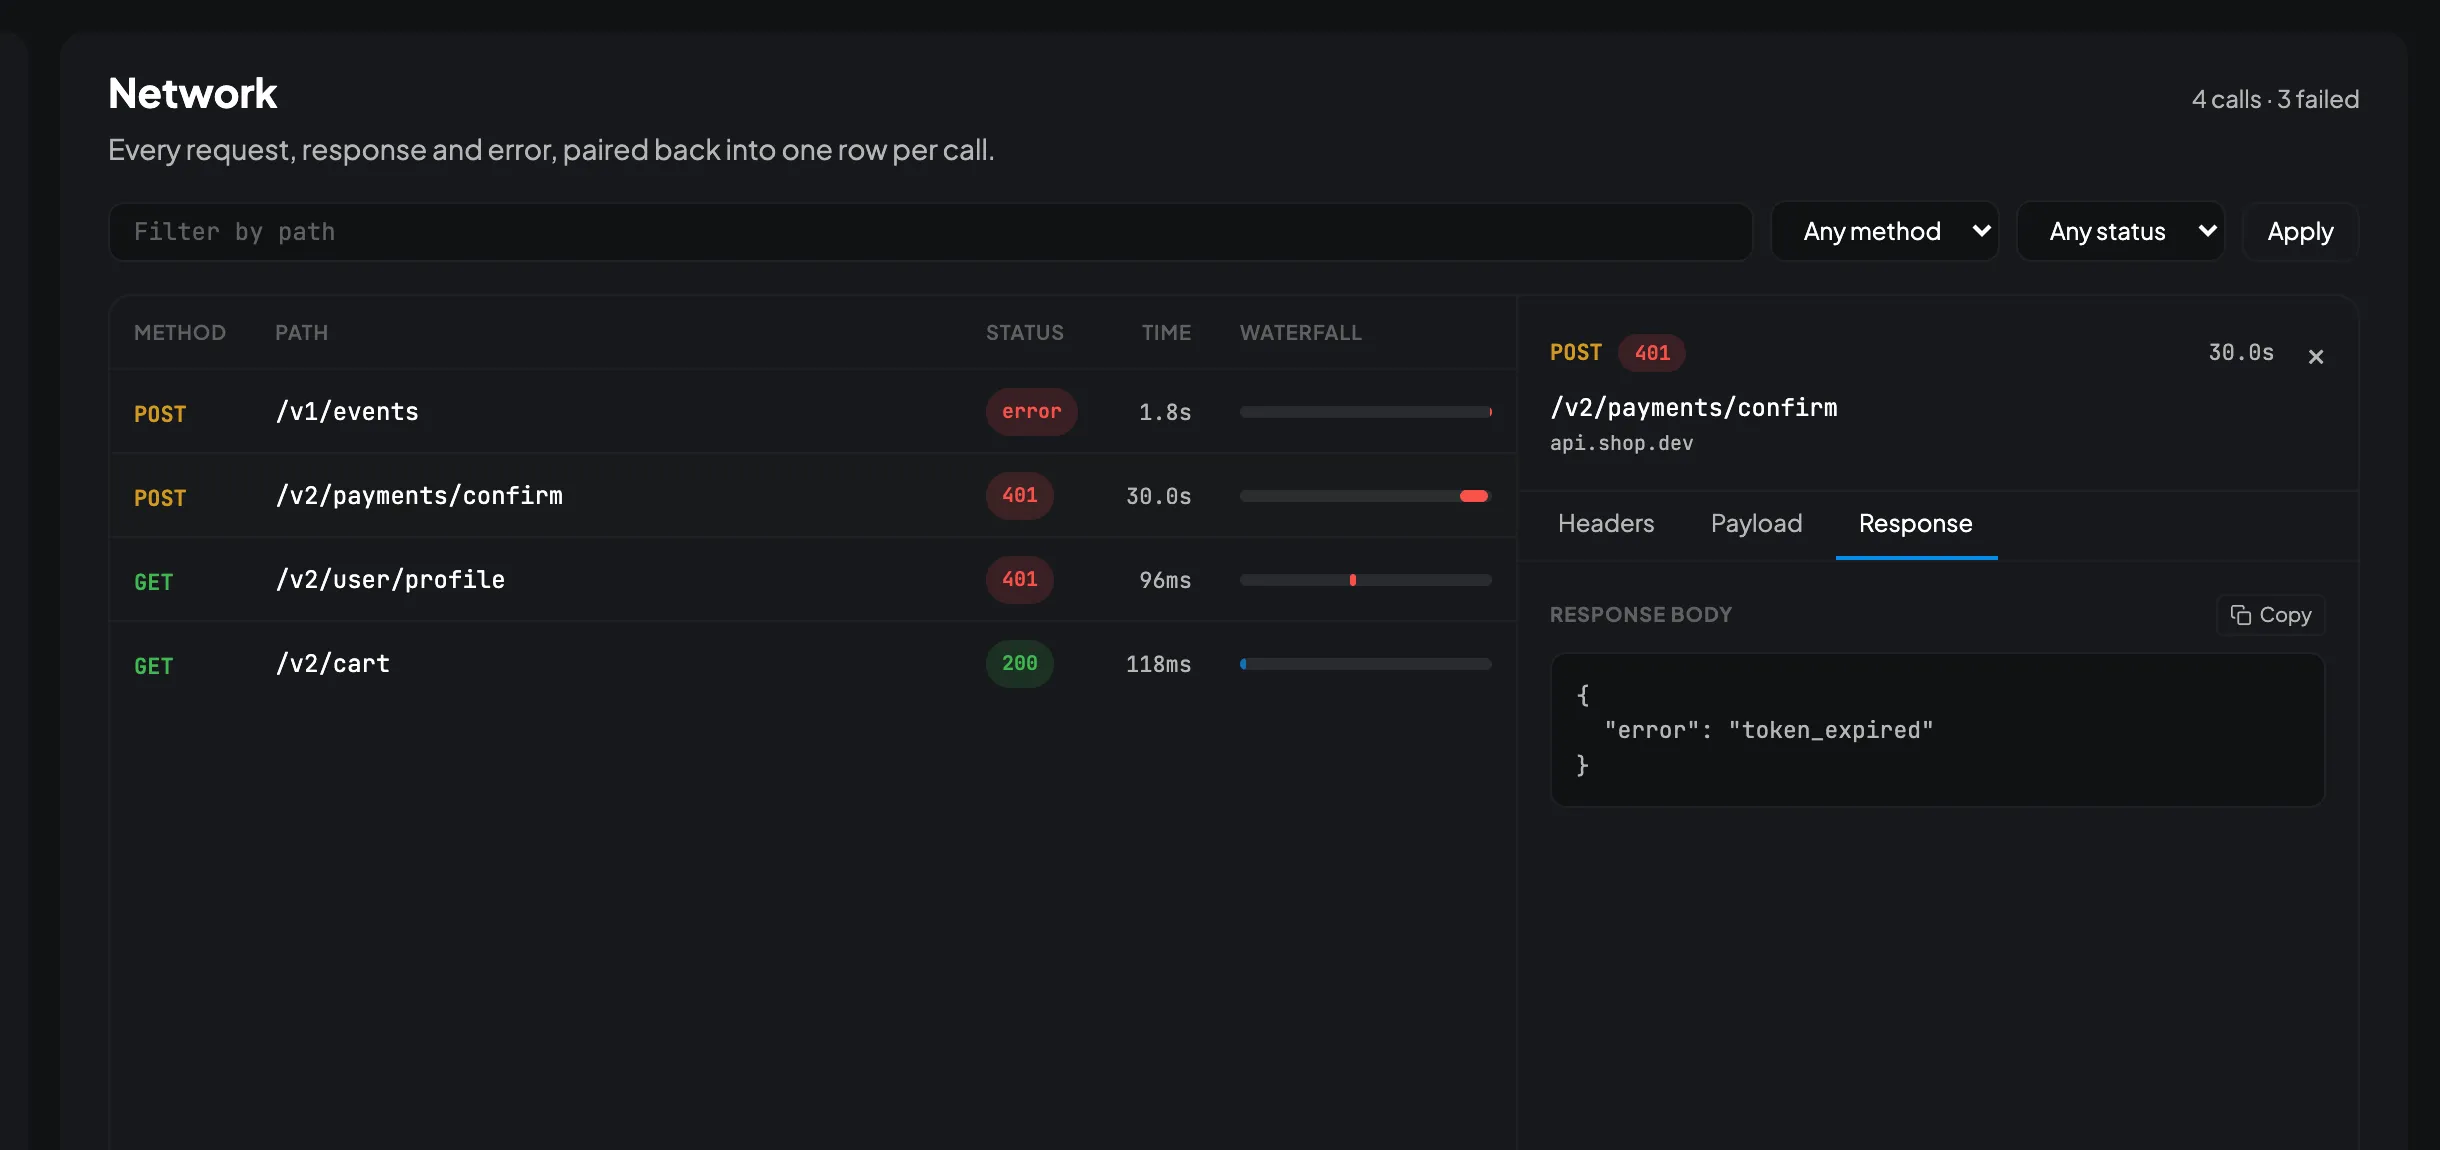
Task: Click the waterfall bar for /v2/payments/confirm
Action: 1366,496
